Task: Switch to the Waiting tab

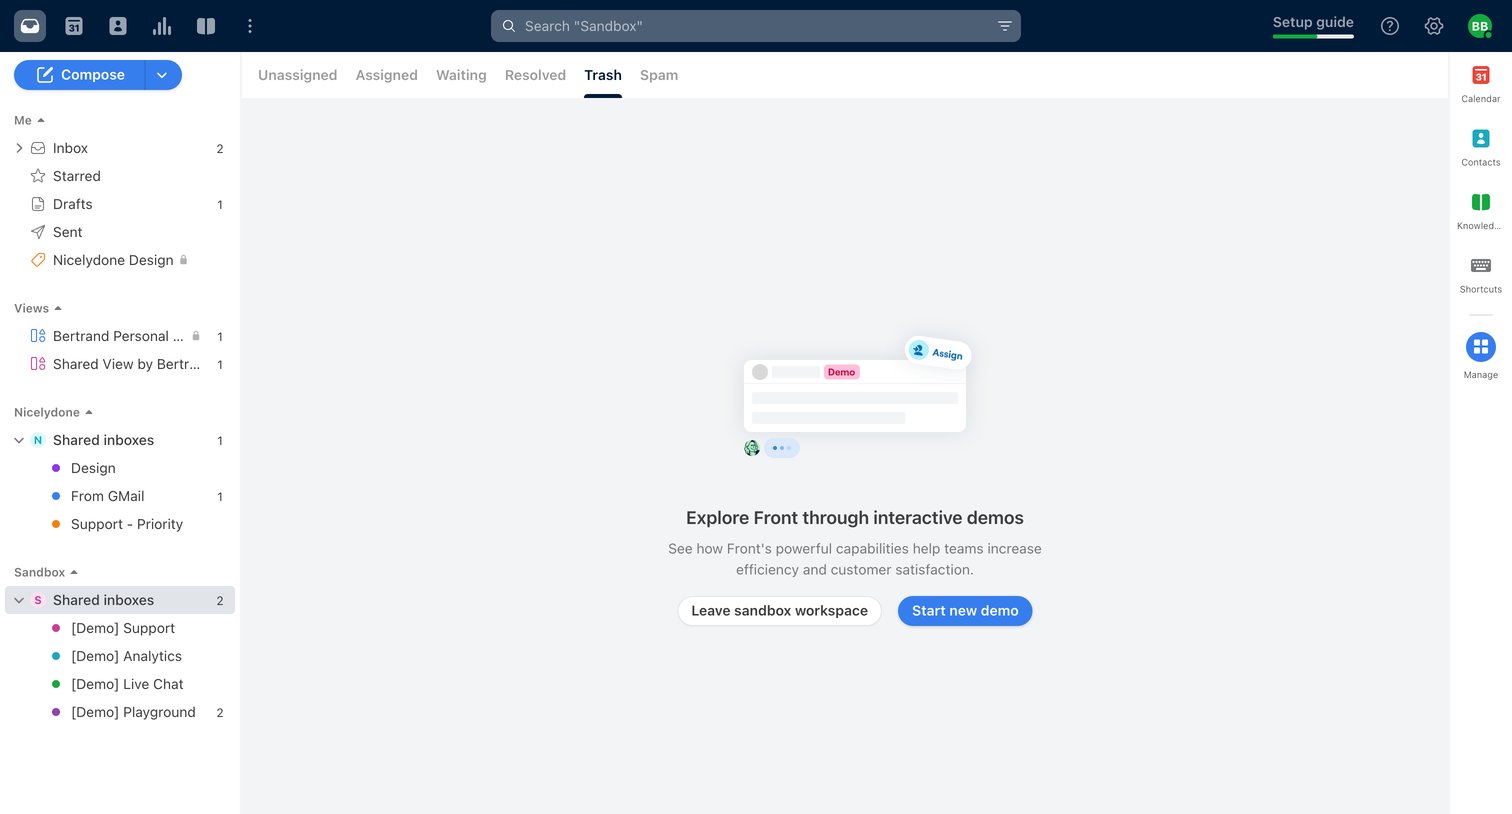Action: coord(461,75)
